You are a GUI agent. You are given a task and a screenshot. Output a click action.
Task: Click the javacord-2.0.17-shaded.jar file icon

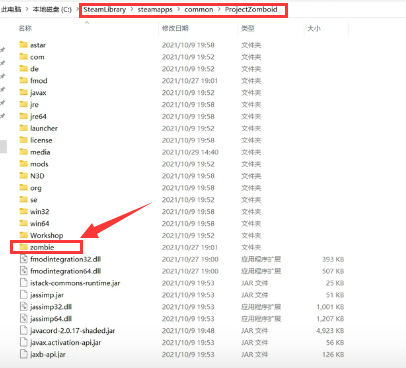click(23, 330)
